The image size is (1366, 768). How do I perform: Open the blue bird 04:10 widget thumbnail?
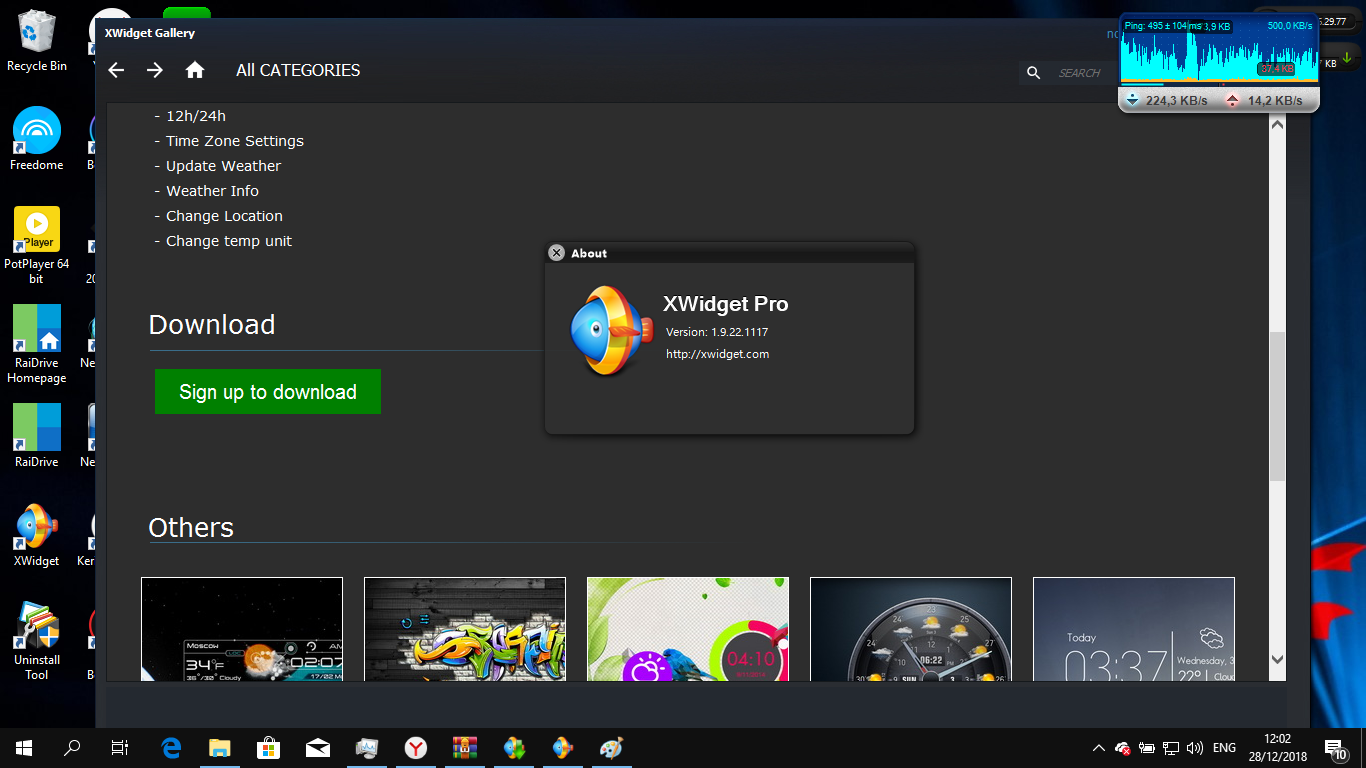(x=688, y=629)
